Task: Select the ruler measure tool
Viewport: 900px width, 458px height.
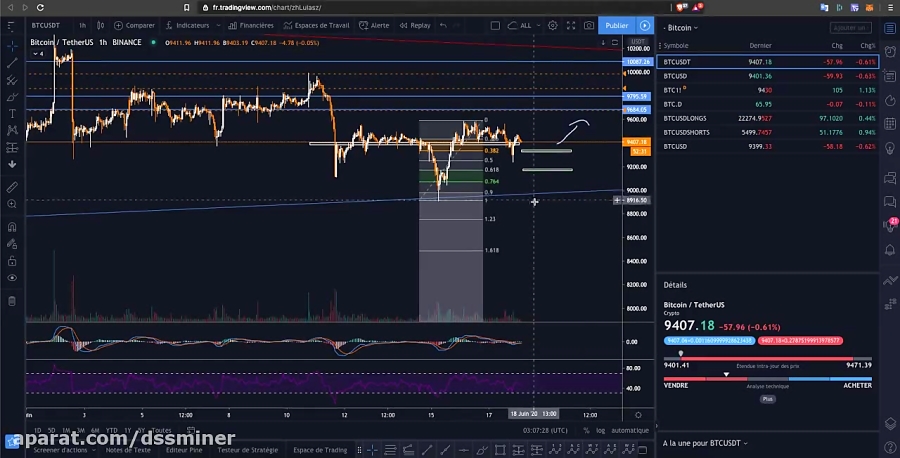Action: click(x=12, y=187)
